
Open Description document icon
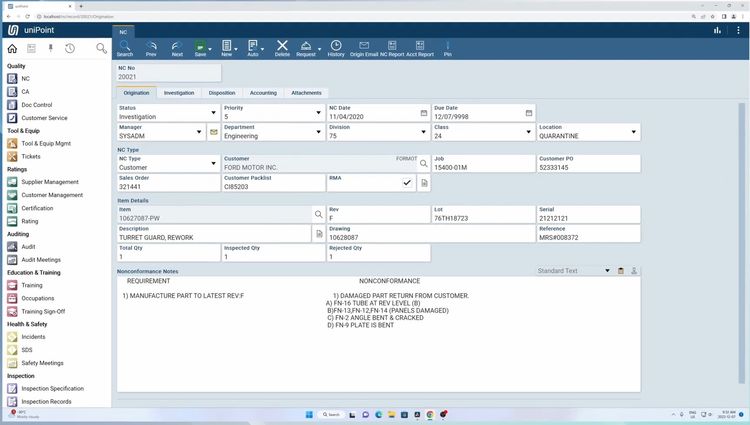(x=319, y=234)
